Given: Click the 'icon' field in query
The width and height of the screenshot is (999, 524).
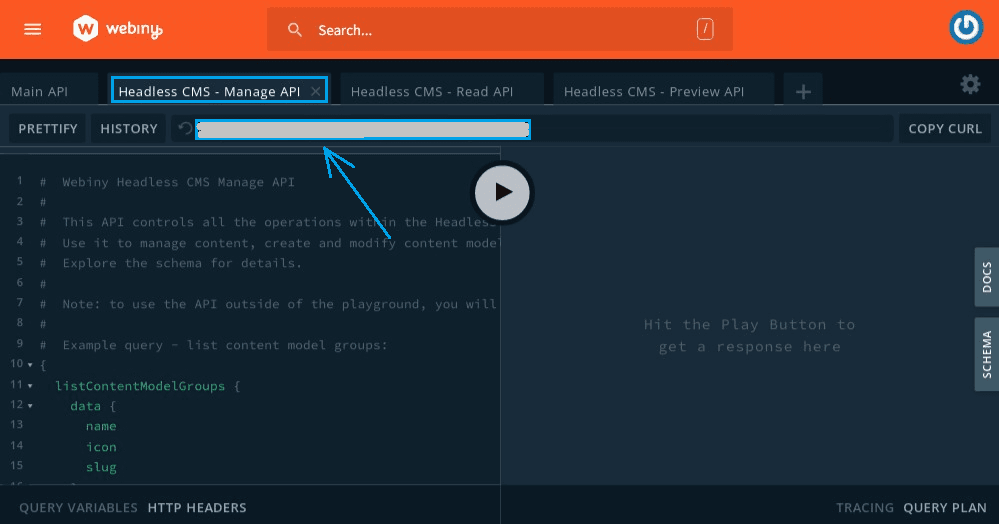Looking at the screenshot, I should [101, 447].
